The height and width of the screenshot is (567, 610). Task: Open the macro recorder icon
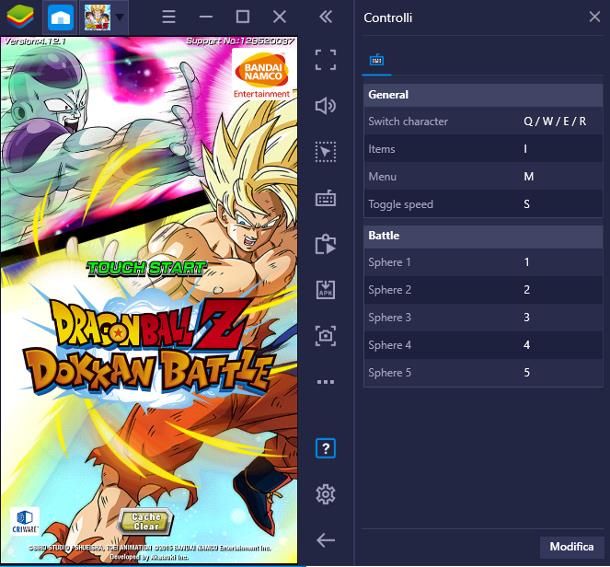pos(326,244)
